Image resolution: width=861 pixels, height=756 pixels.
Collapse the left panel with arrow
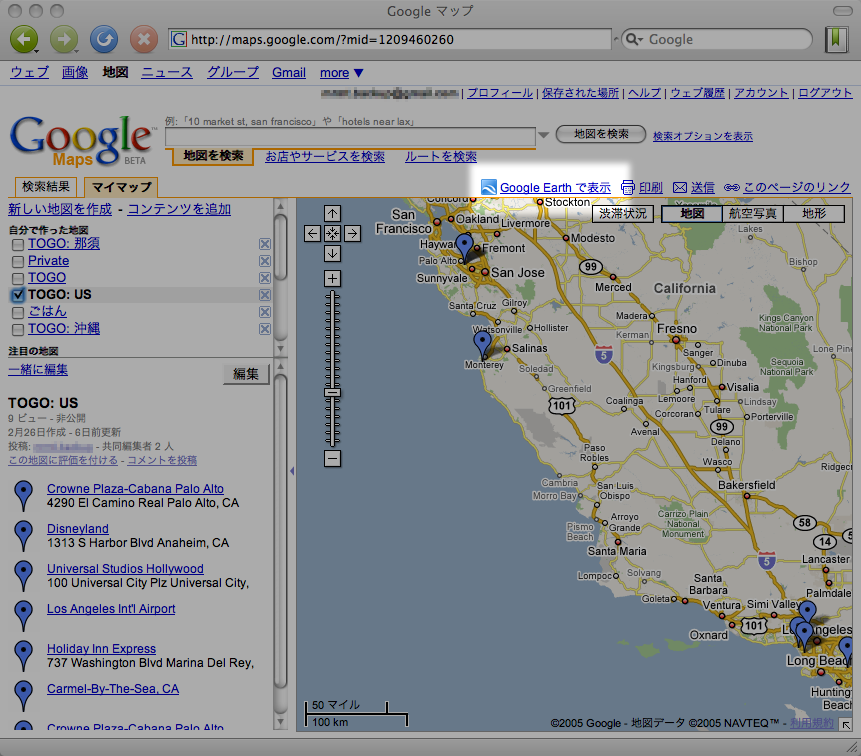coord(292,471)
